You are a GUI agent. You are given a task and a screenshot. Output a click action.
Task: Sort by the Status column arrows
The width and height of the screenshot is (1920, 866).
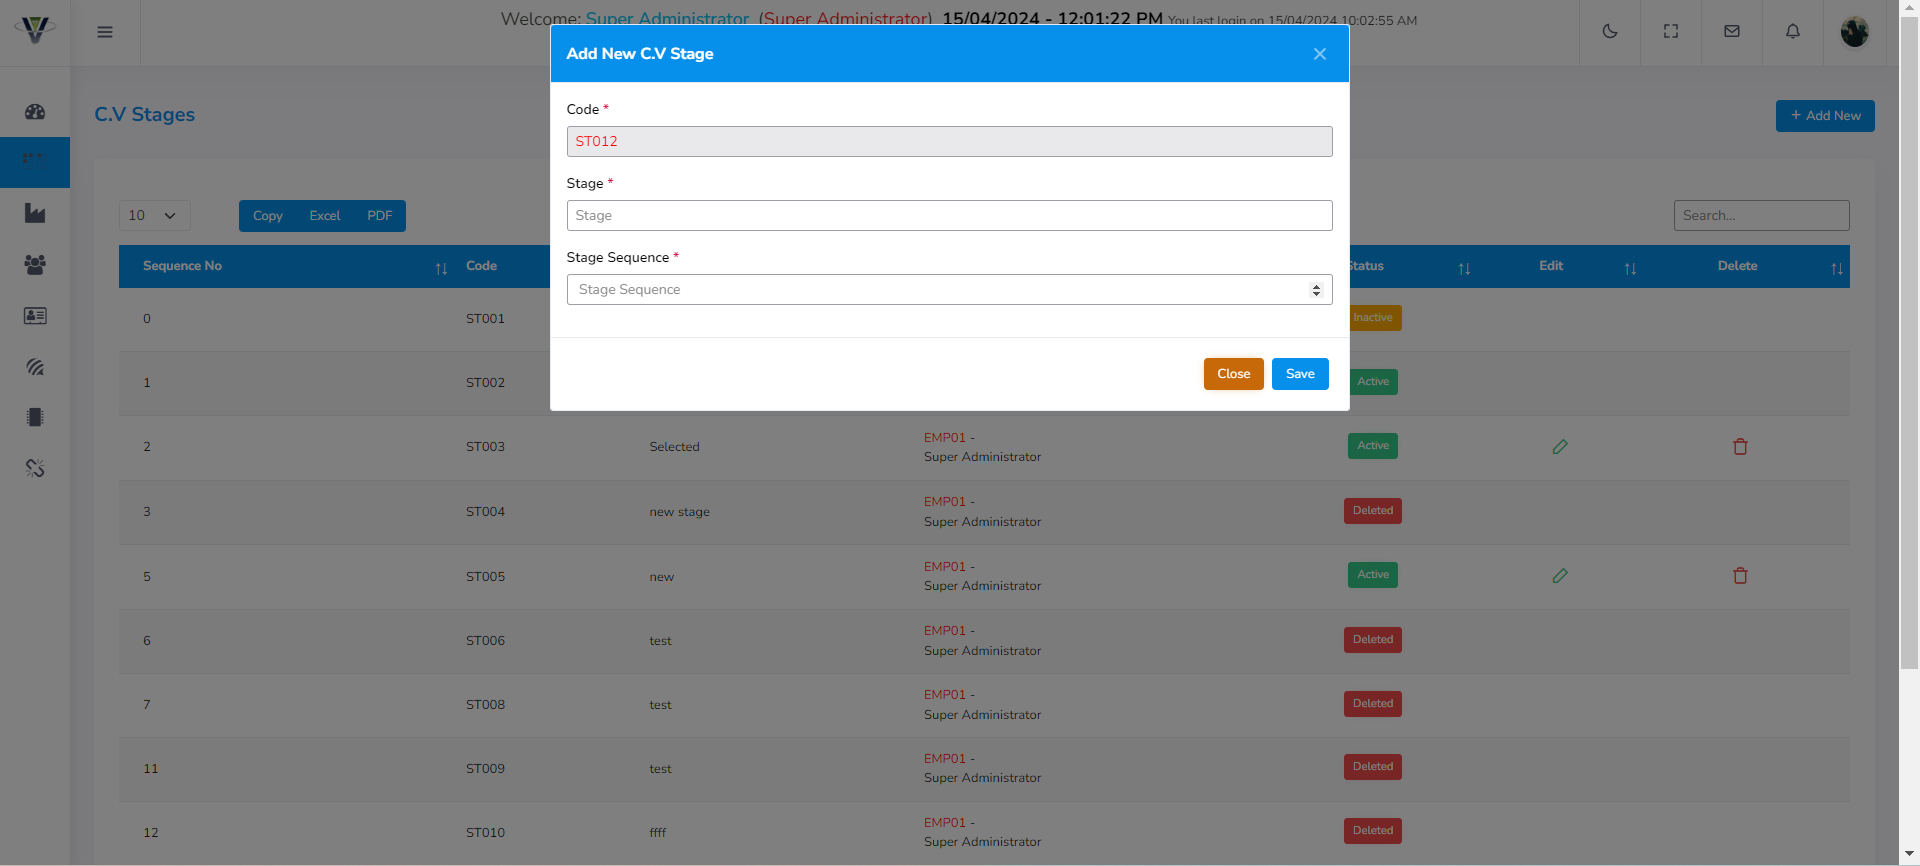click(1464, 269)
